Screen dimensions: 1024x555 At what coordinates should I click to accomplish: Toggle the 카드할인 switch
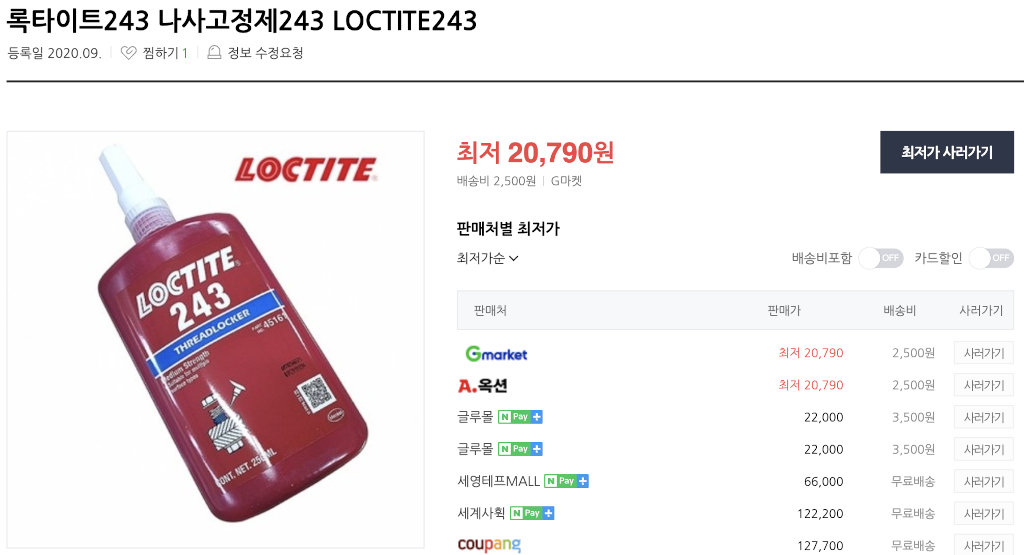coord(991,258)
